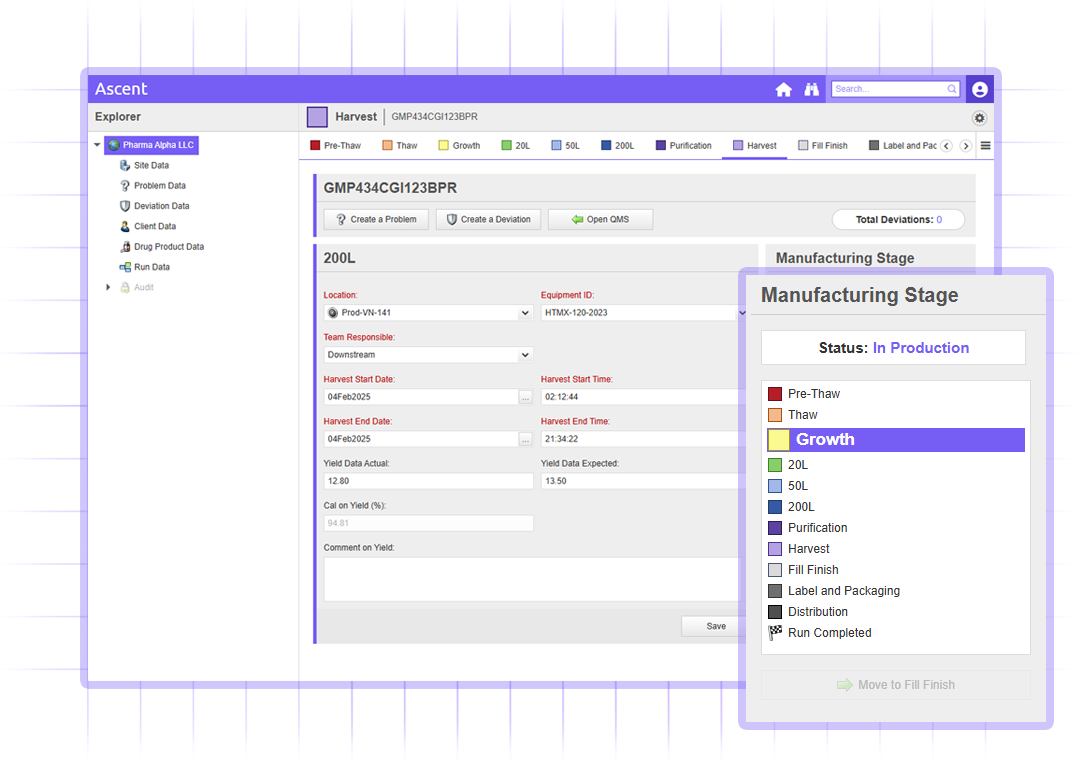The image size is (1080, 767).
Task: Open Drug Product Data item
Action: (168, 247)
